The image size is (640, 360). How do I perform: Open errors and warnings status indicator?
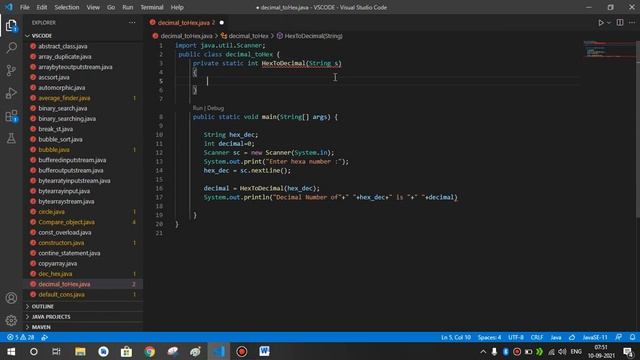coord(20,338)
